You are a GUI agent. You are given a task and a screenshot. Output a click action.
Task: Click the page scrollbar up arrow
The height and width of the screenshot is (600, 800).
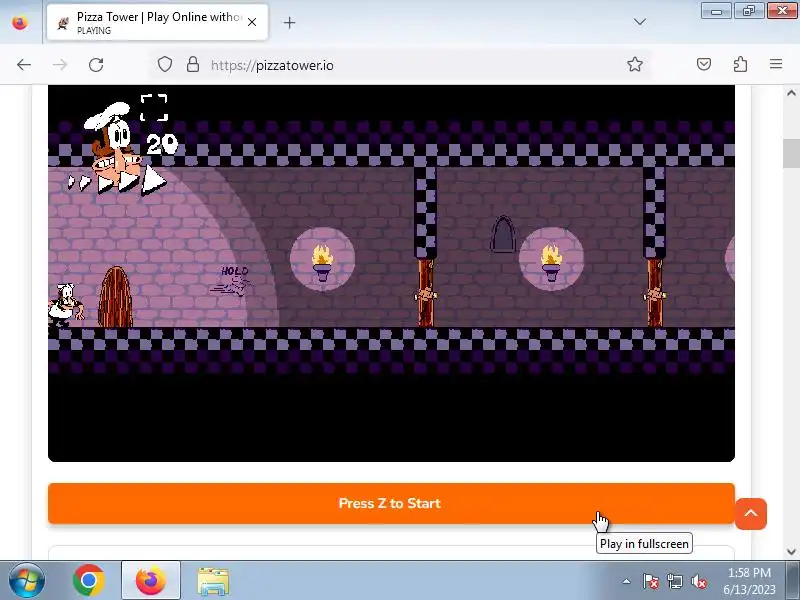pos(791,93)
